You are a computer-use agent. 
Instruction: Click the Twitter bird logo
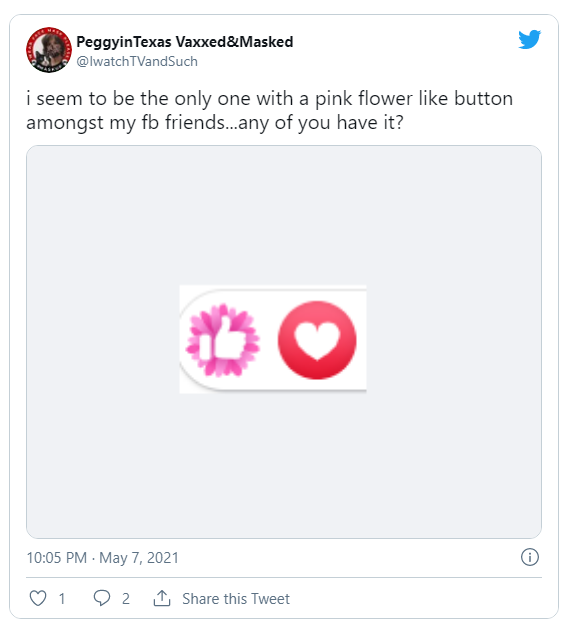pos(530,39)
